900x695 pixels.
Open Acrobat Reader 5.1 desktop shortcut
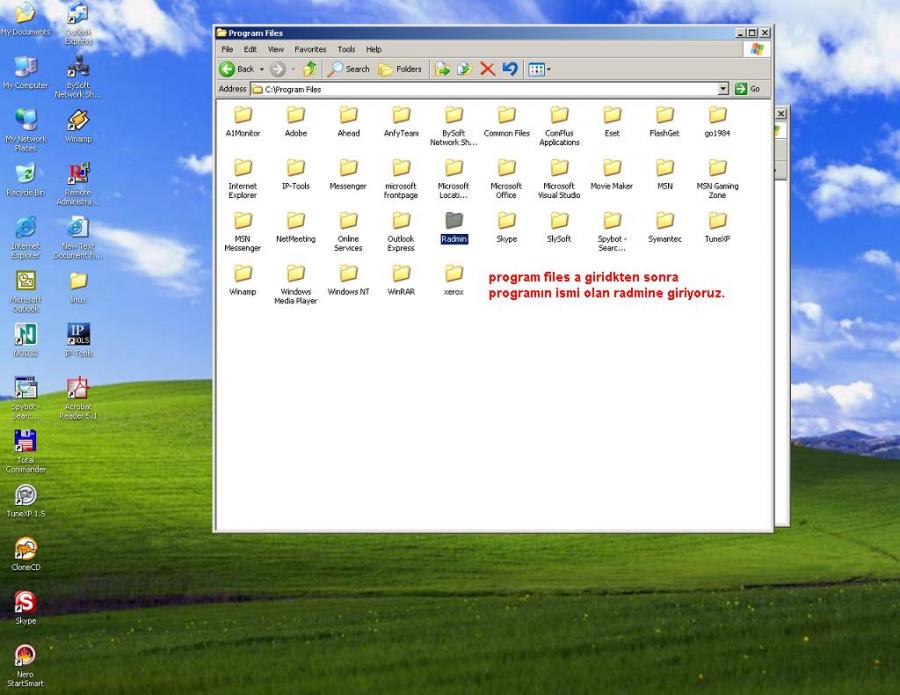point(78,398)
